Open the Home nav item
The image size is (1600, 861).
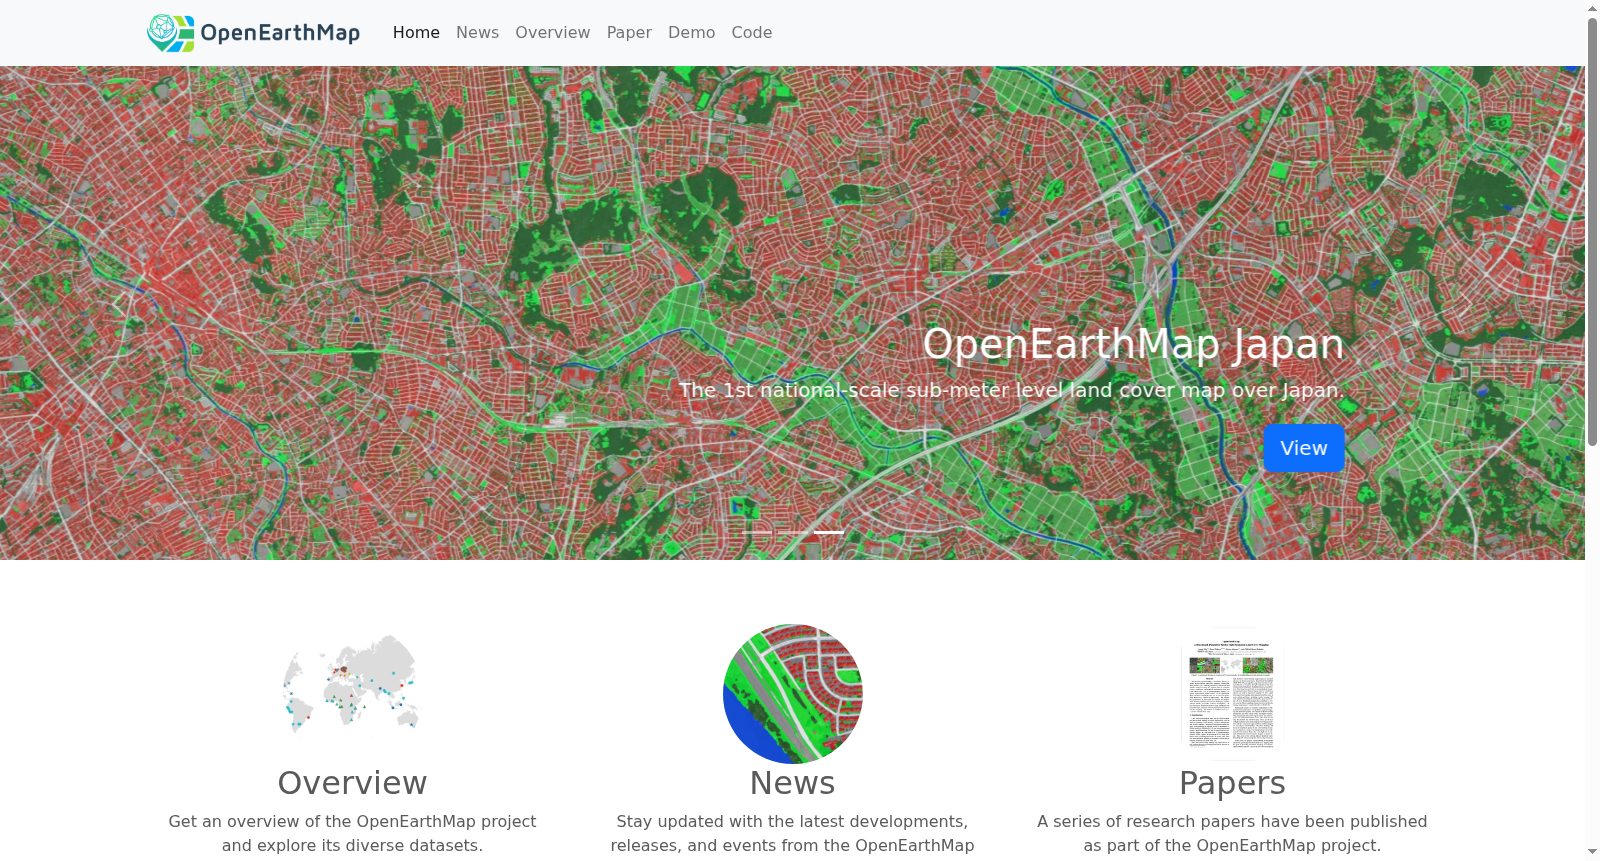[416, 33]
